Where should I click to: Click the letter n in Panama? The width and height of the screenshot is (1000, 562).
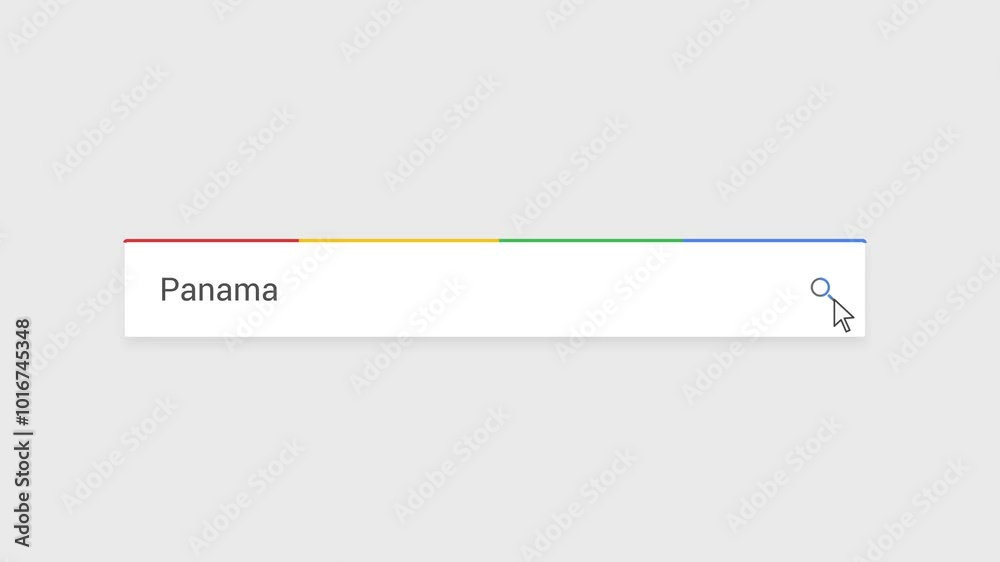pyautogui.click(x=205, y=293)
